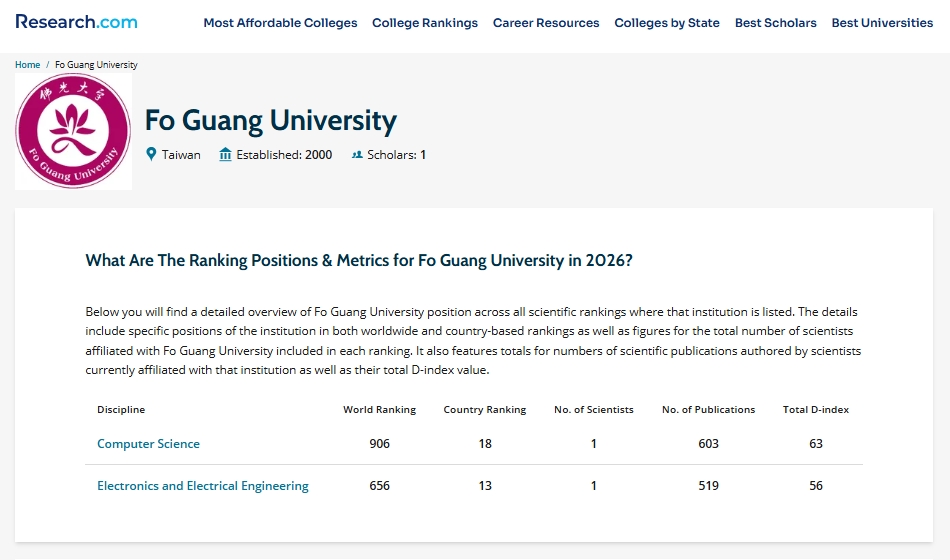
Task: Click Fo Guang University breadcrumb text
Action: (96, 65)
